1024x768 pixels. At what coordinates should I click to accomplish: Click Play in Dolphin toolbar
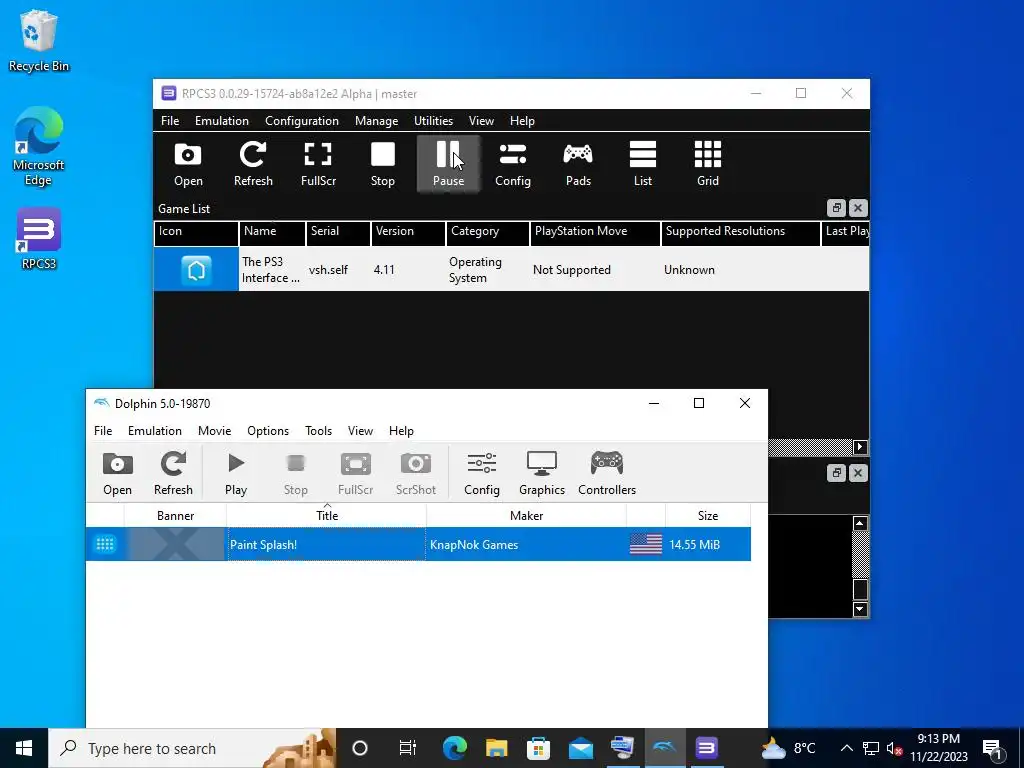[x=236, y=473]
